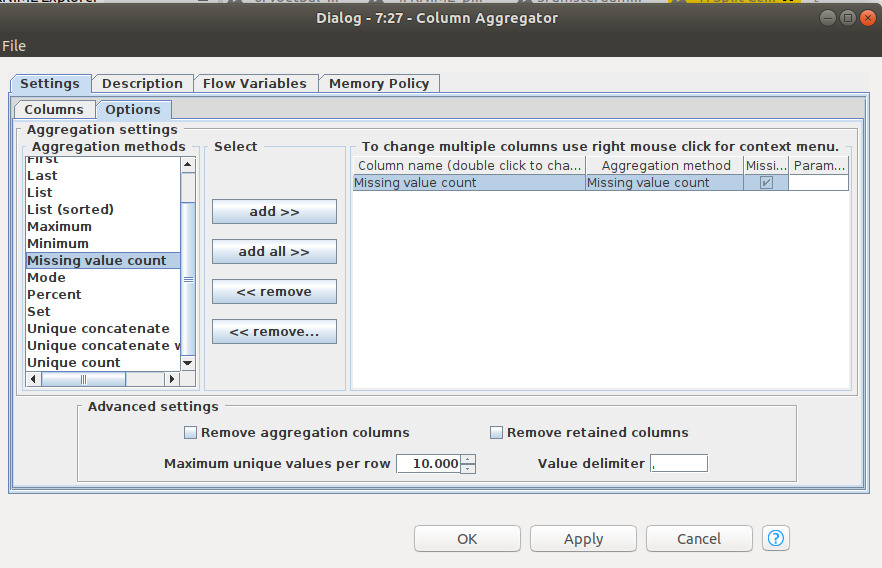
Task: Click the horizontal scrollbar left arrow
Action: (33, 379)
